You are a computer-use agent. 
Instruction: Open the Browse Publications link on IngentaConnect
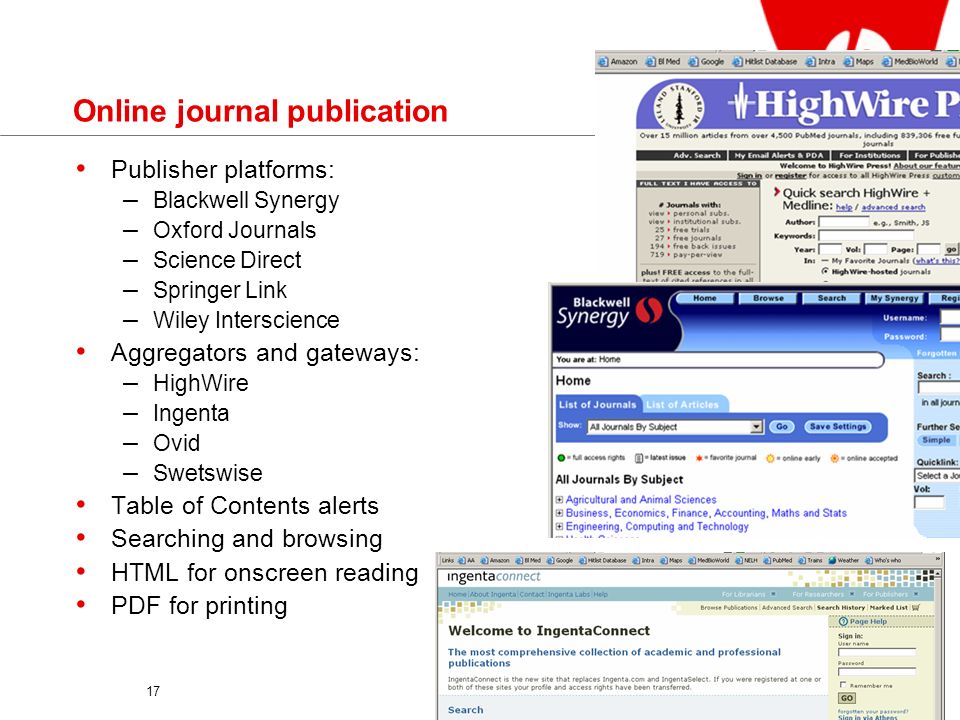[x=729, y=607]
